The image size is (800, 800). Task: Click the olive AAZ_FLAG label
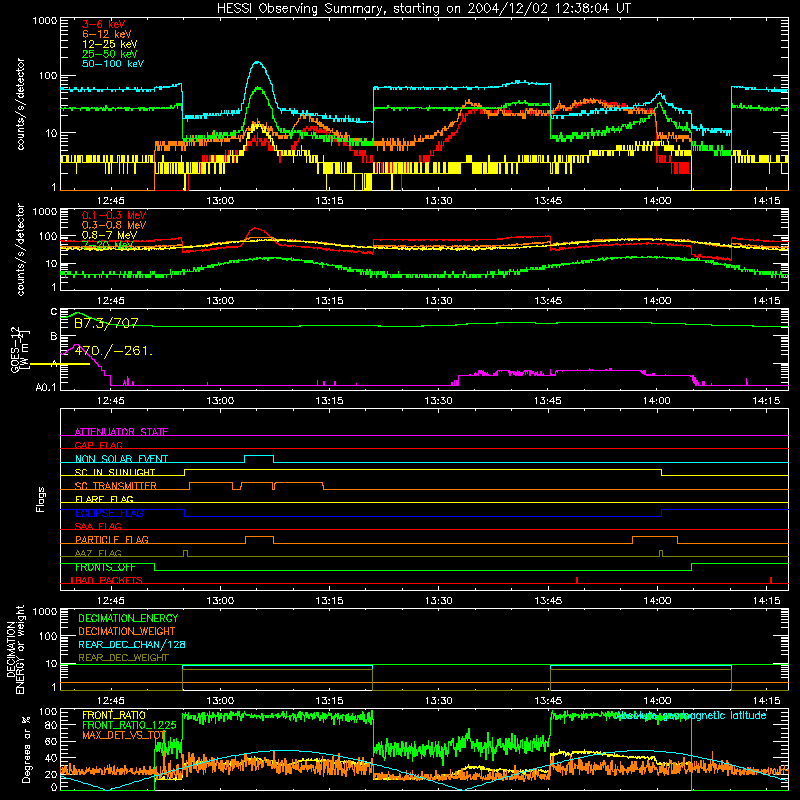pyautogui.click(x=98, y=553)
